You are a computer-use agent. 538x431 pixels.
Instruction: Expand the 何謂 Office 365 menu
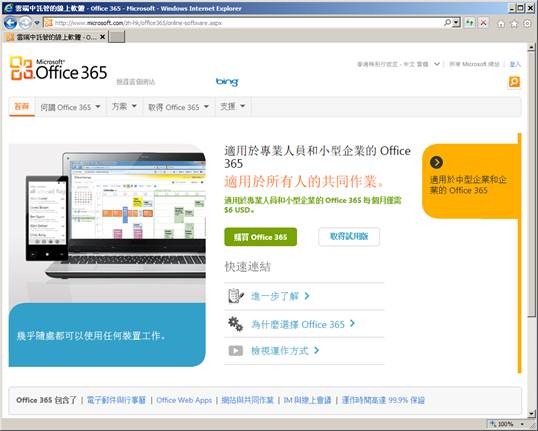coord(70,107)
